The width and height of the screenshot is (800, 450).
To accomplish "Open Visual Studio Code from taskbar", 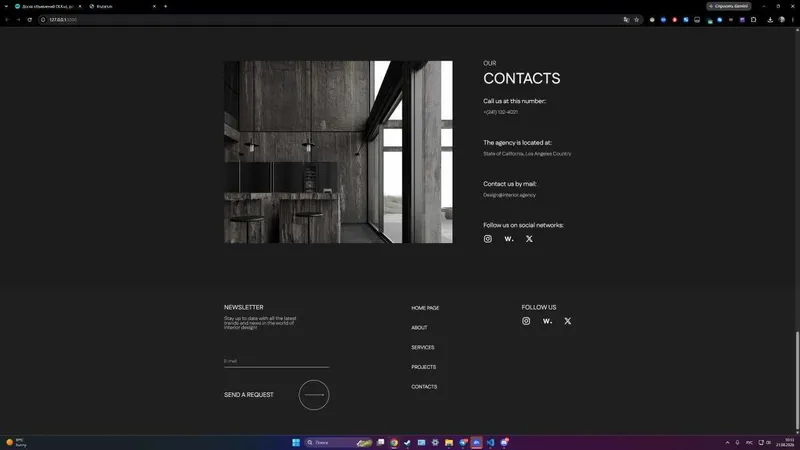I will (490, 442).
